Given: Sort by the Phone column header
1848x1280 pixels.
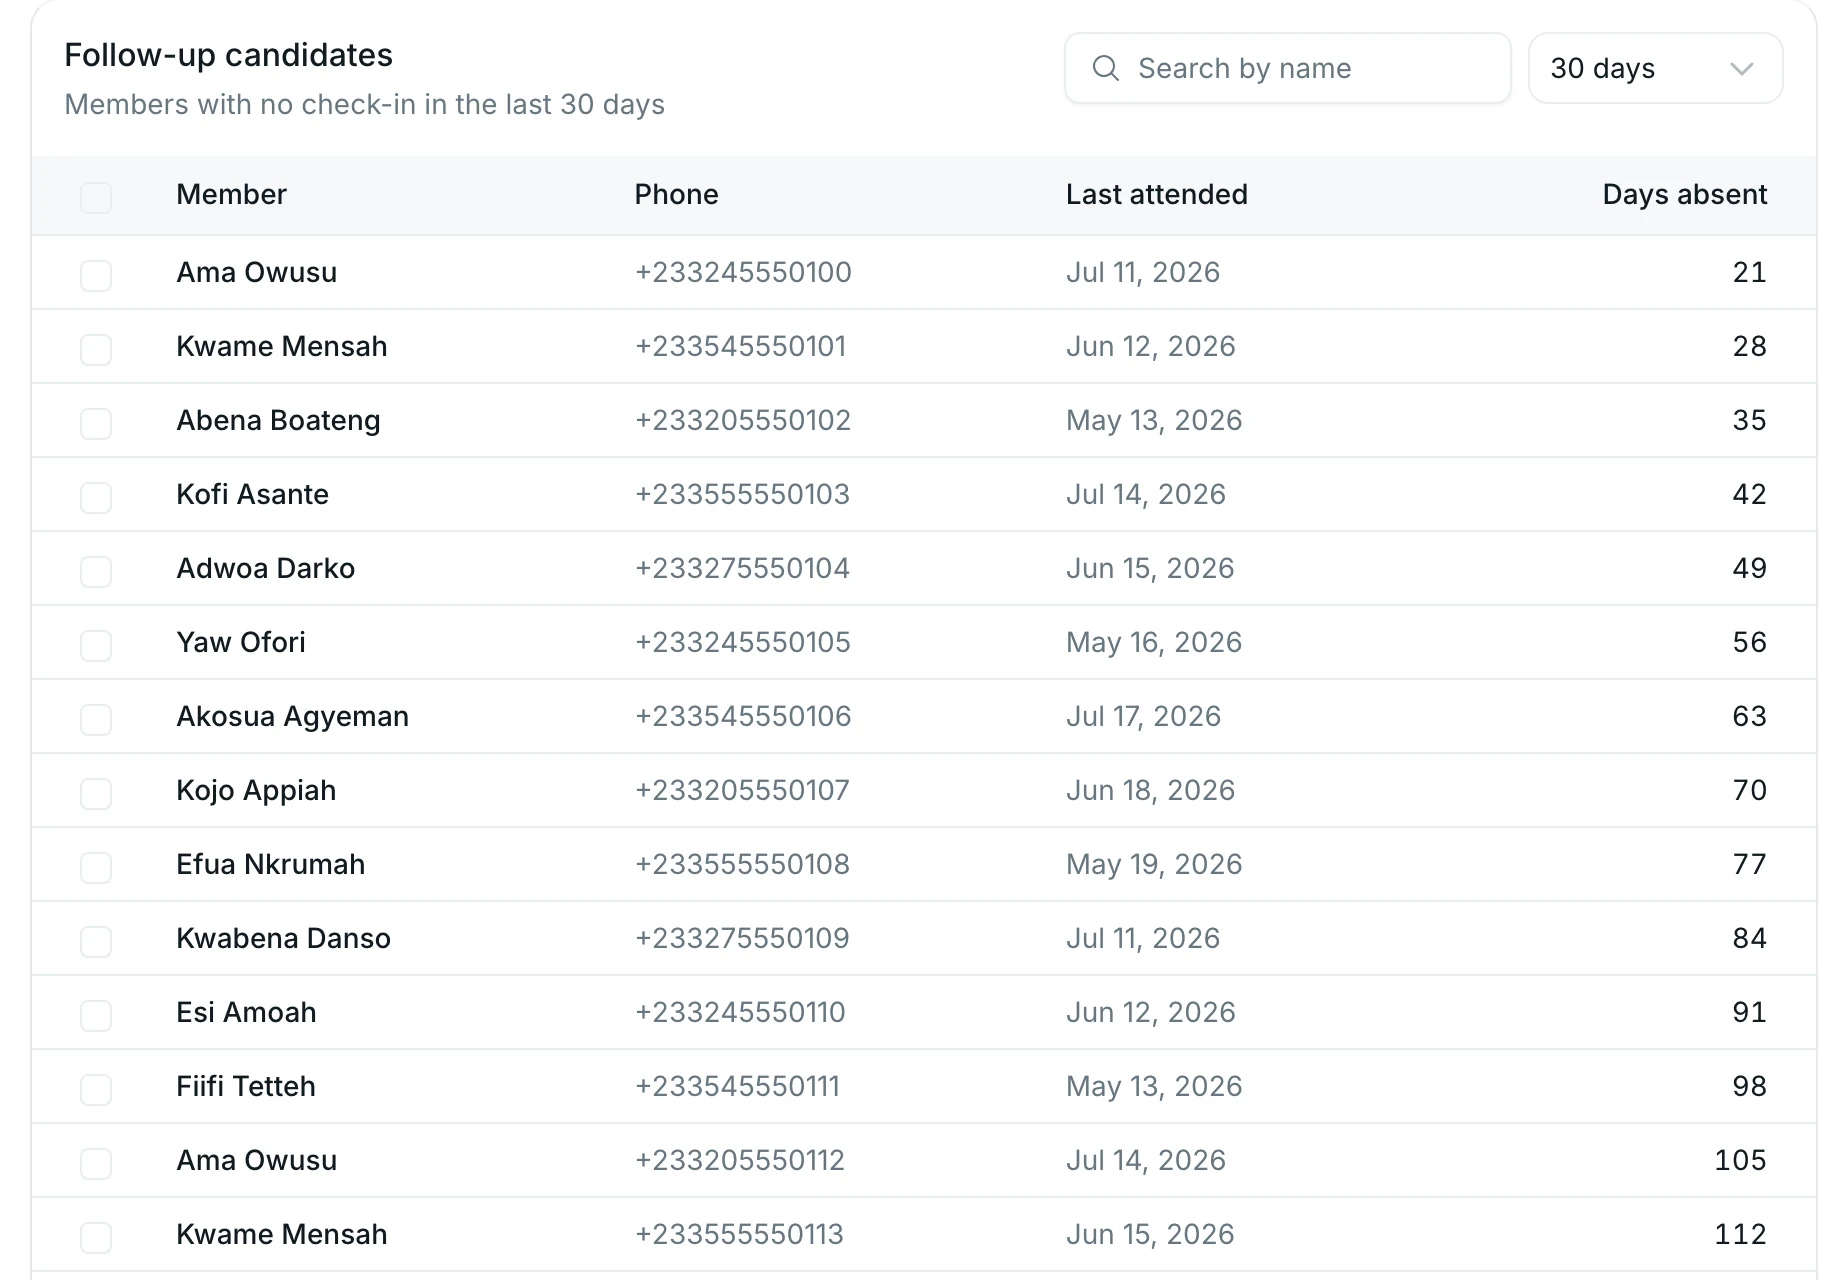Looking at the screenshot, I should pyautogui.click(x=676, y=194).
